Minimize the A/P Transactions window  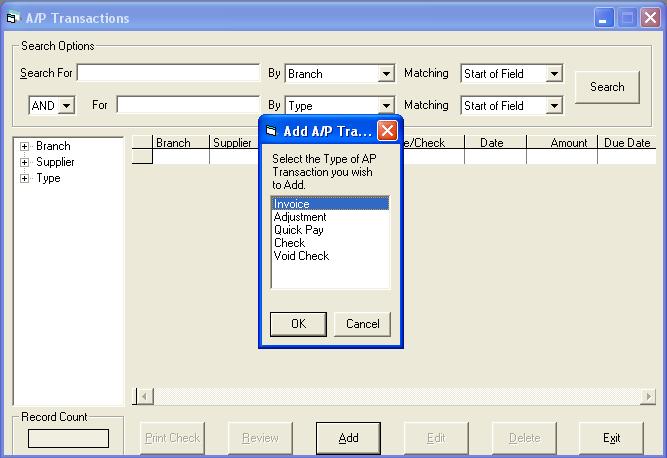(604, 18)
